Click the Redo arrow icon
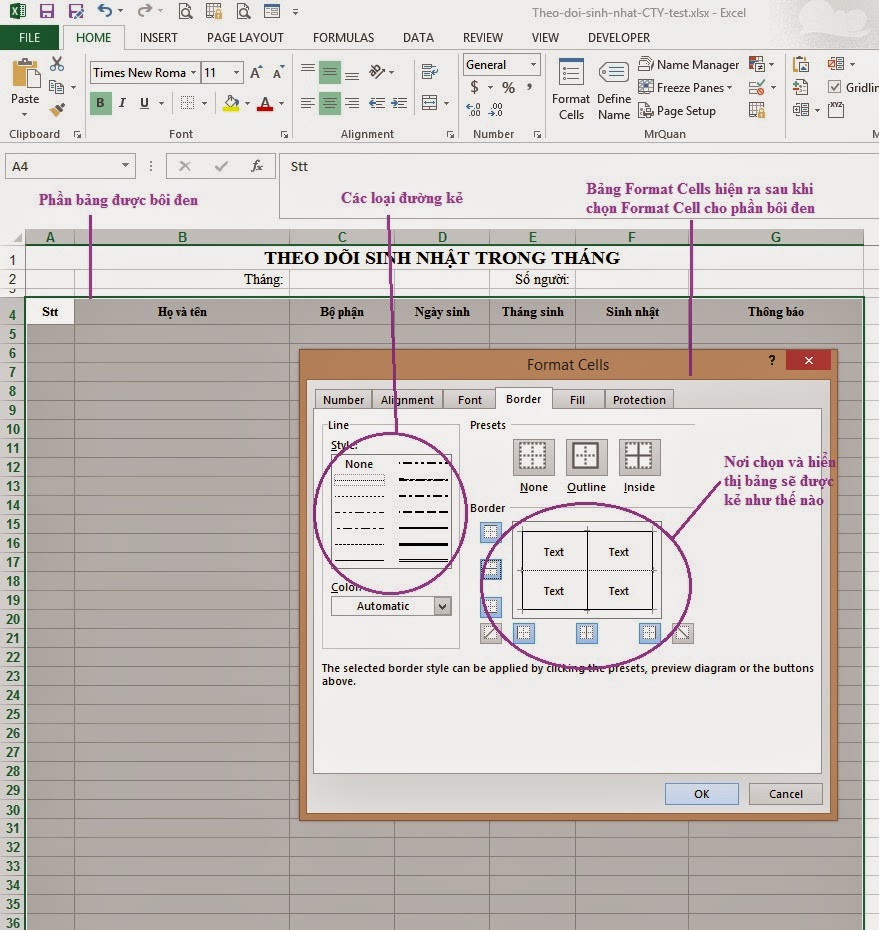 pos(144,11)
